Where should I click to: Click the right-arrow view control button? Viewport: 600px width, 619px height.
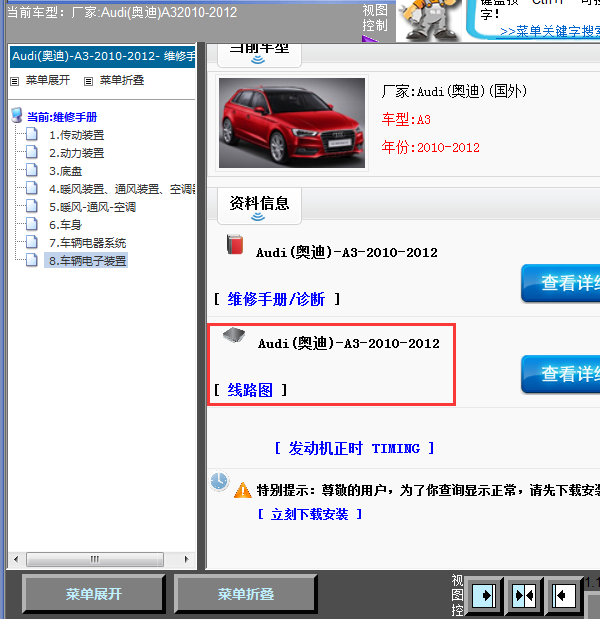tap(484, 595)
